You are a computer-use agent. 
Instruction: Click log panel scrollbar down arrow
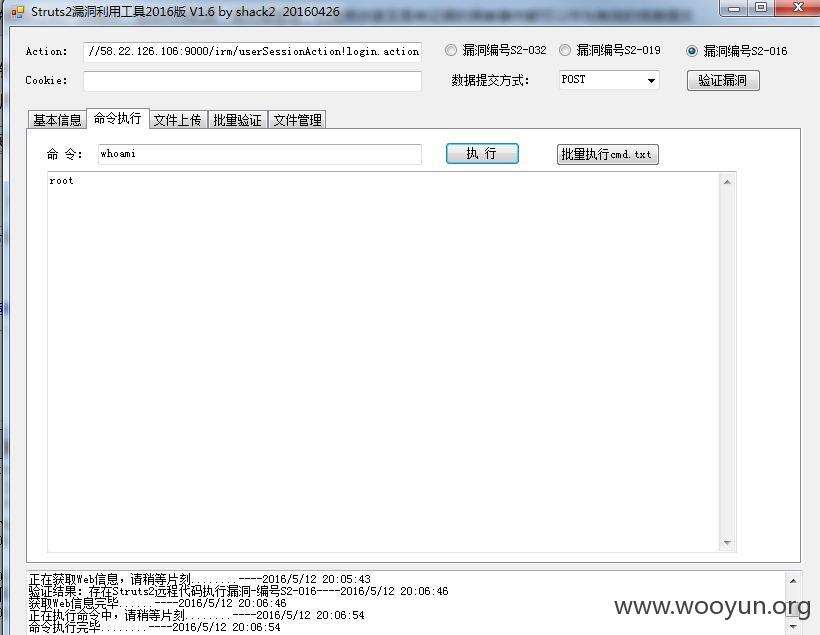pyautogui.click(x=793, y=626)
